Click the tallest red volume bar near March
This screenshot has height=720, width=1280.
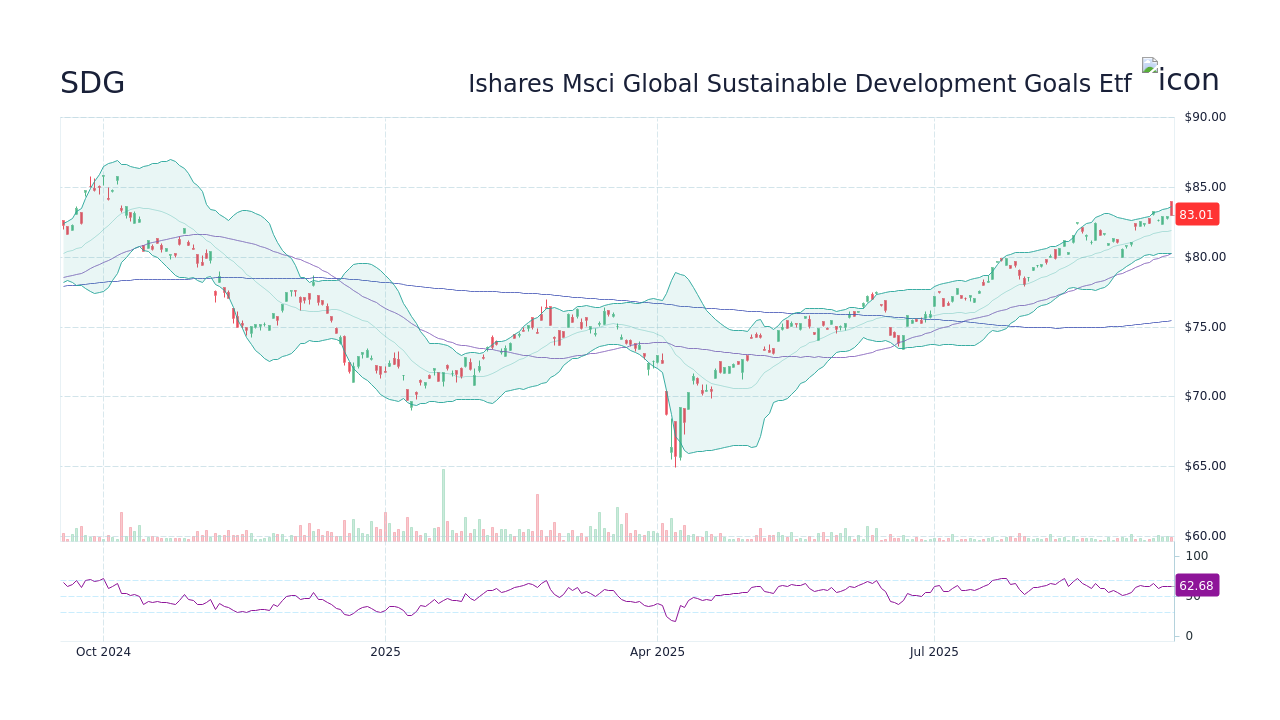(537, 518)
